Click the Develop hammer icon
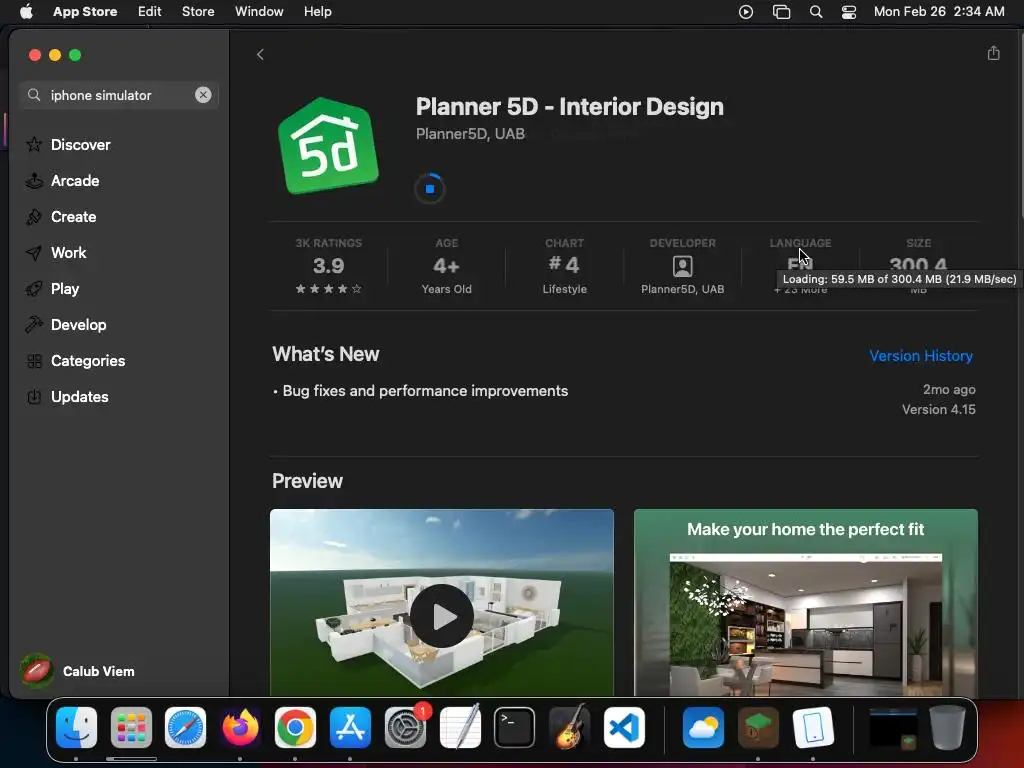Screen dimensions: 1024x768 pos(34,325)
